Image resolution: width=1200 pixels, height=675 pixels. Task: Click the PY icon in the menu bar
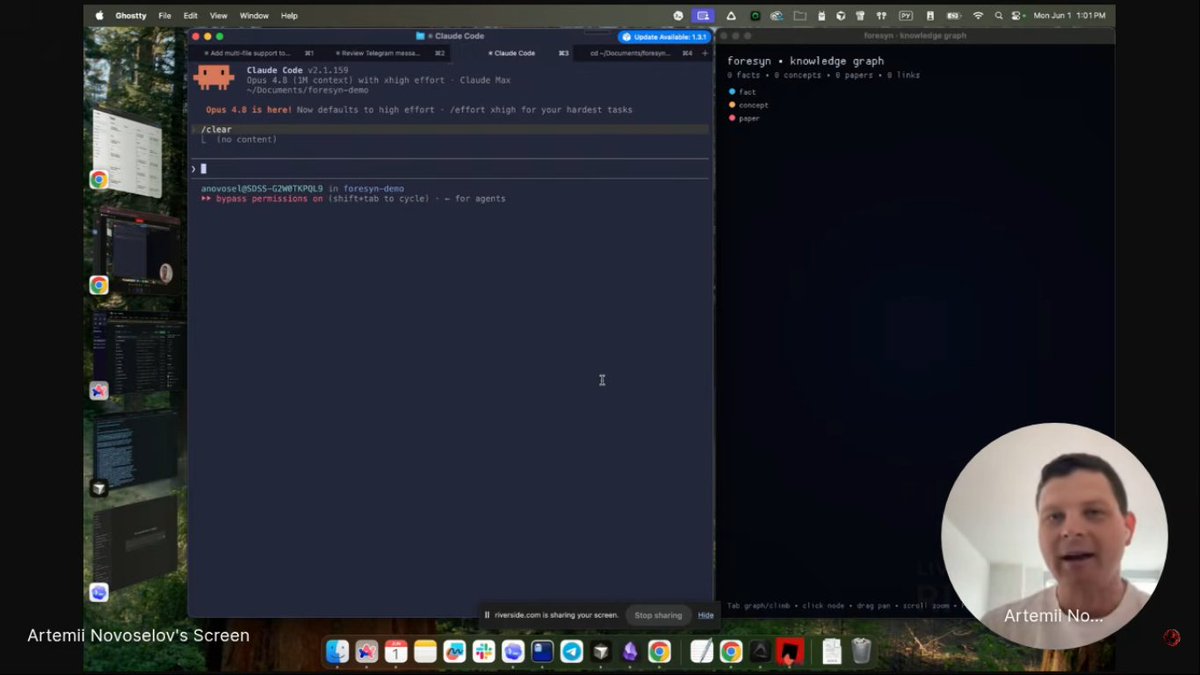(x=906, y=16)
